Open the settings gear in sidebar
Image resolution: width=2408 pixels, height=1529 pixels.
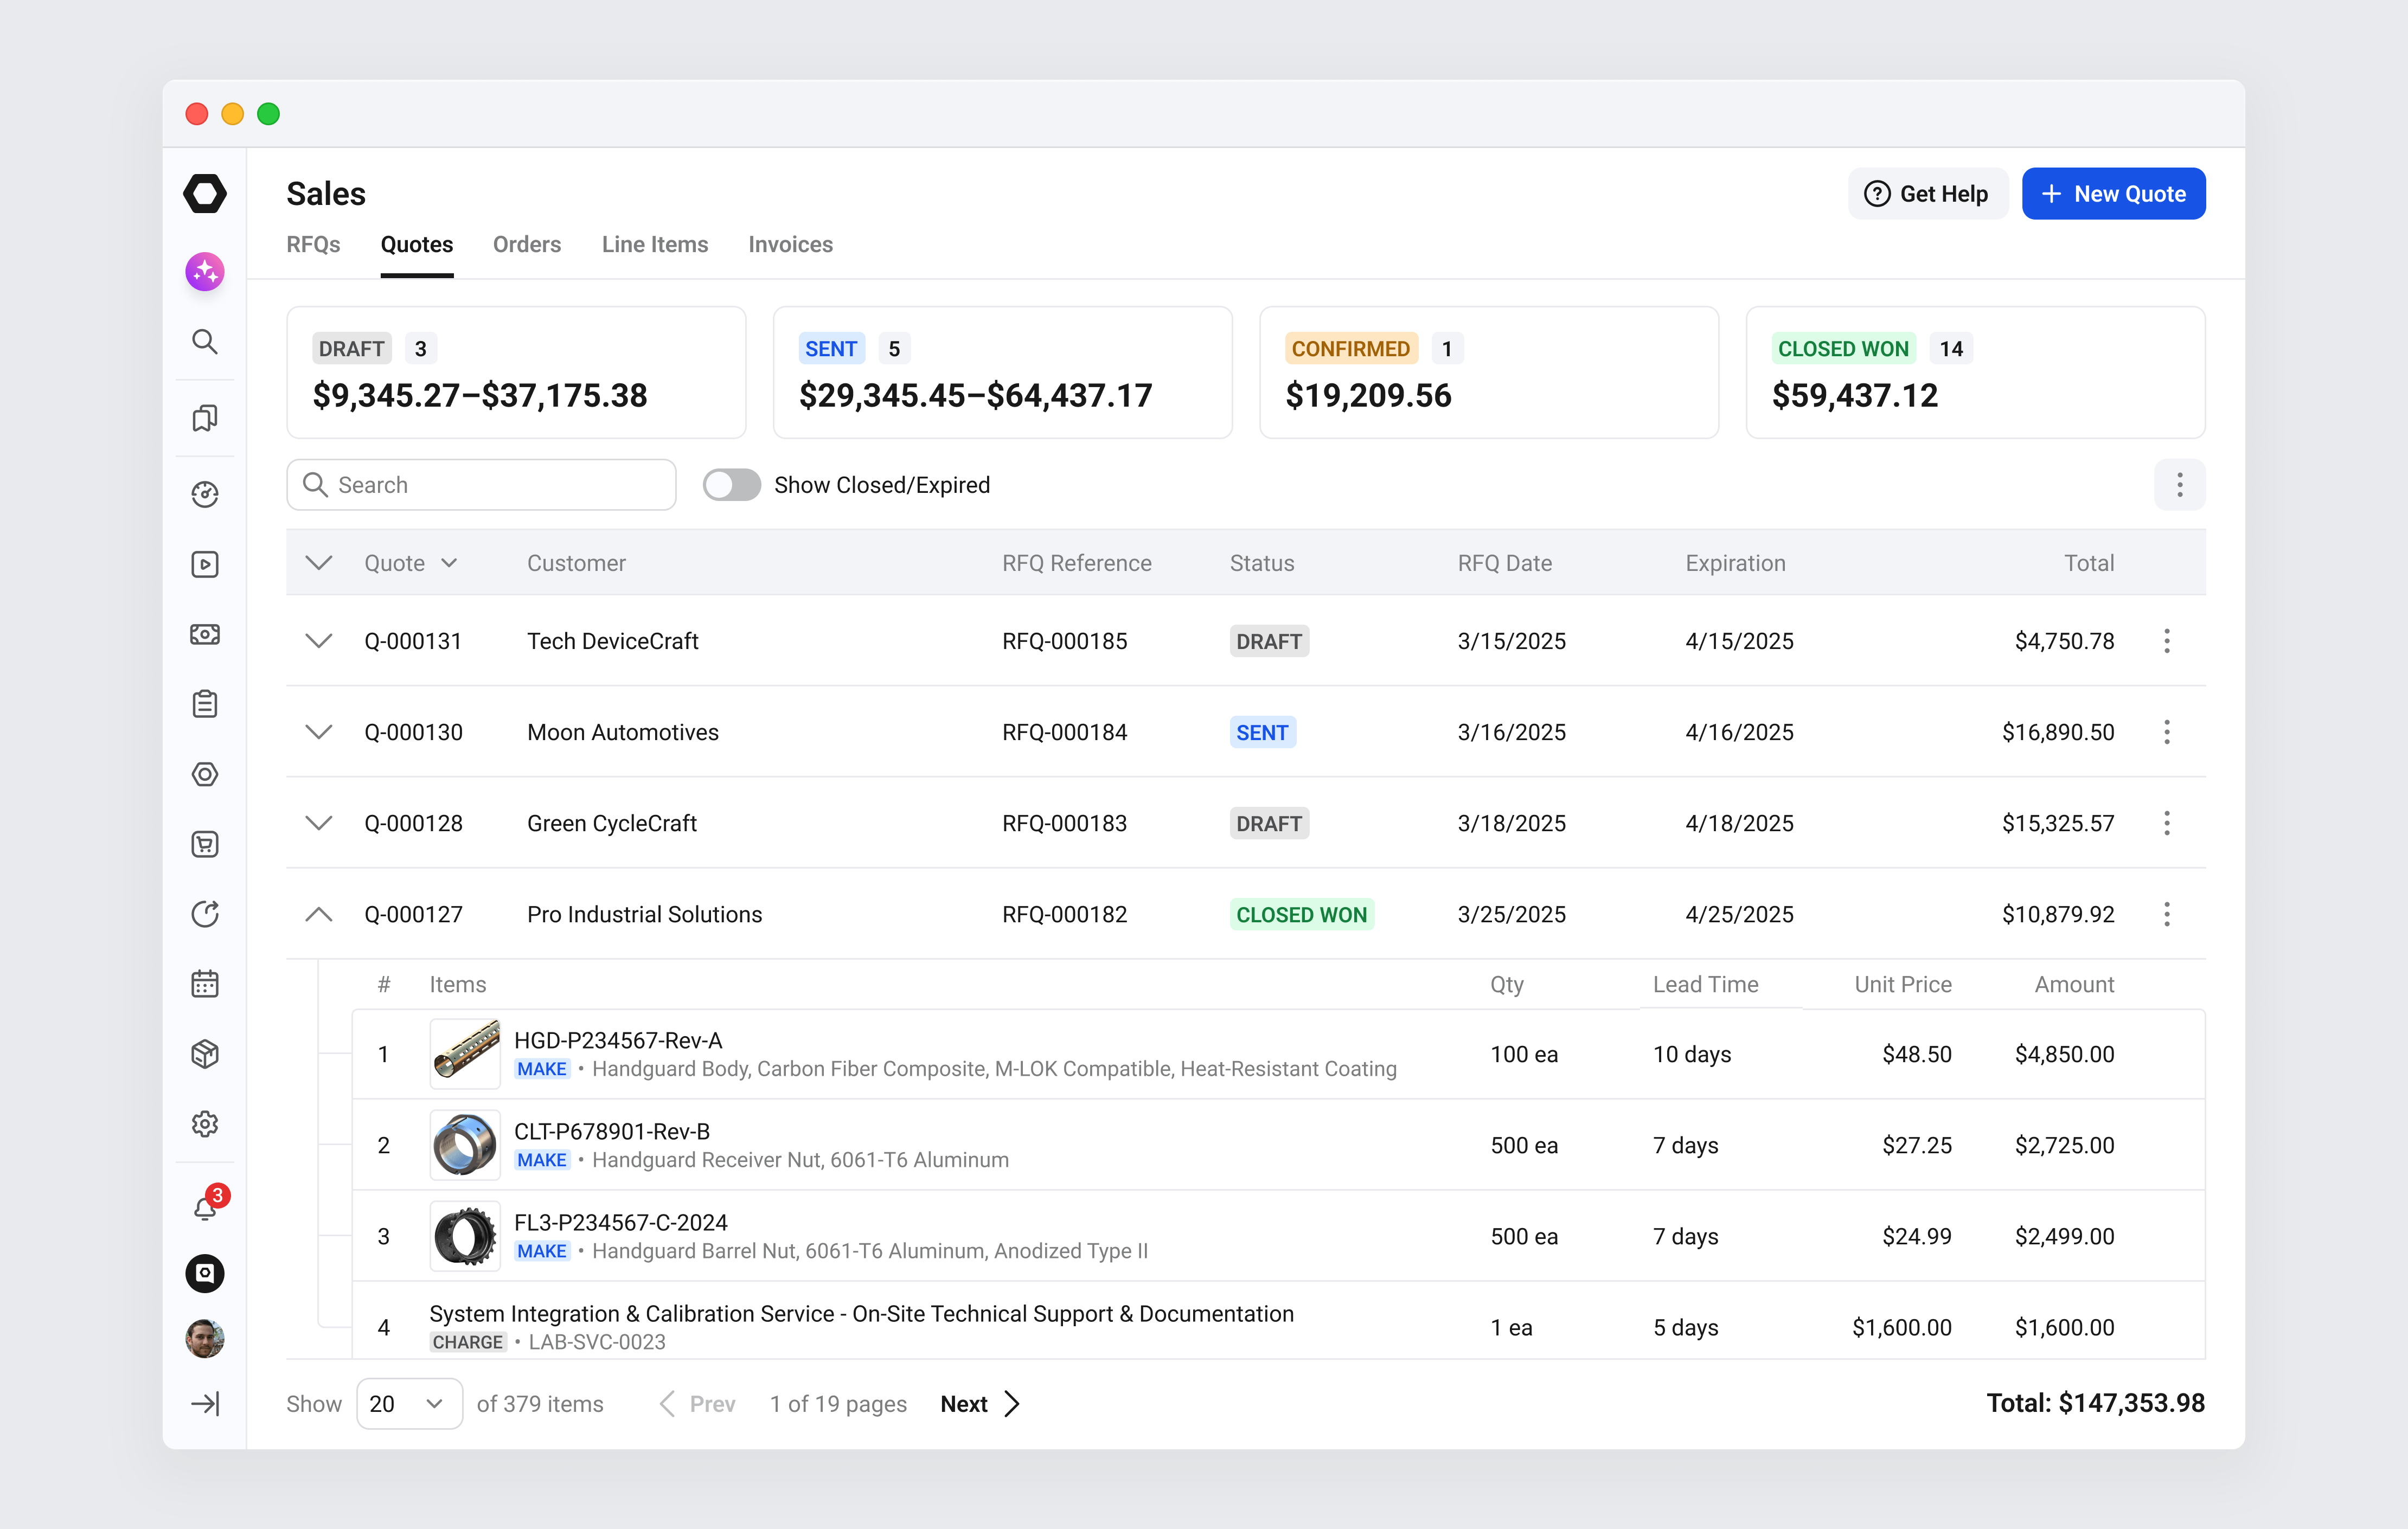coord(205,1123)
